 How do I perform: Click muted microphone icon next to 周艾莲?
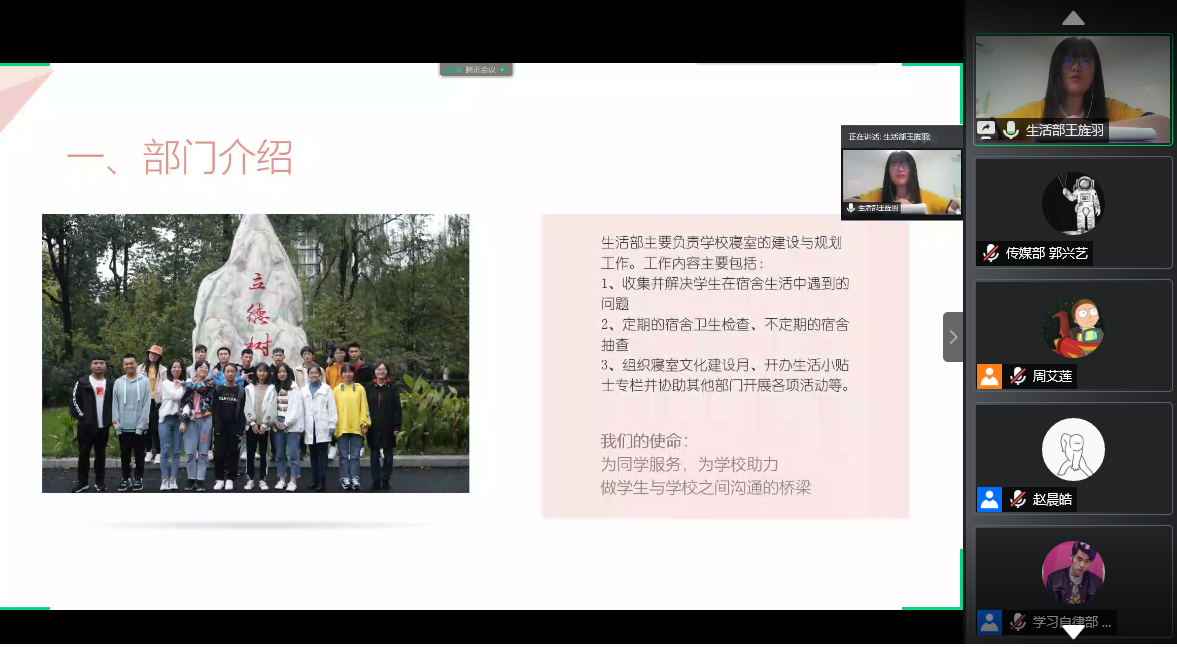tap(1017, 377)
